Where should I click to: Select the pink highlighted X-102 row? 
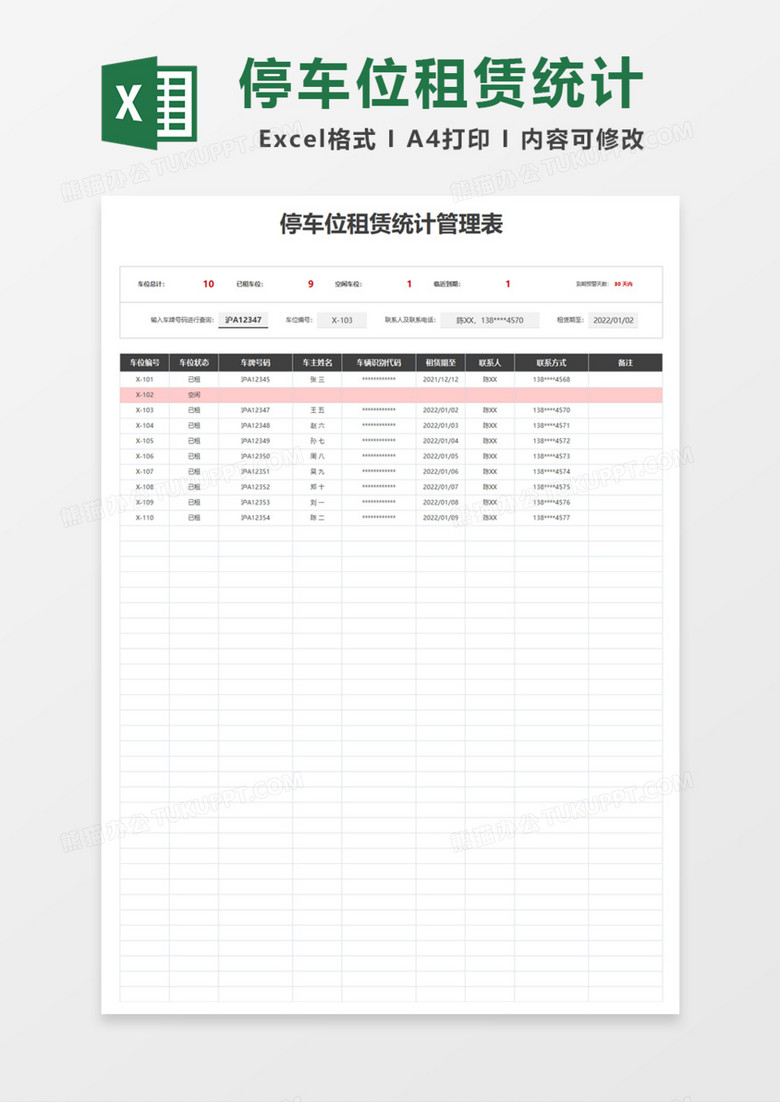390,395
